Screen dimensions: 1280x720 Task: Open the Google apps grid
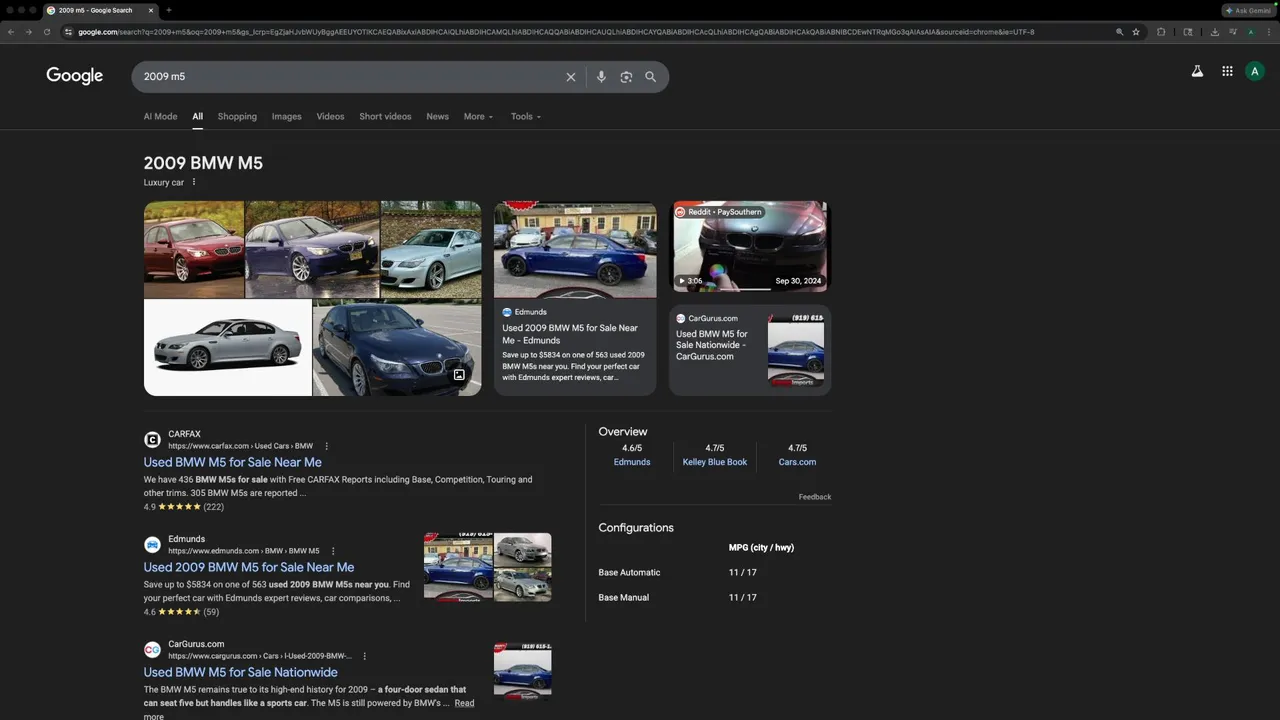pyautogui.click(x=1227, y=71)
